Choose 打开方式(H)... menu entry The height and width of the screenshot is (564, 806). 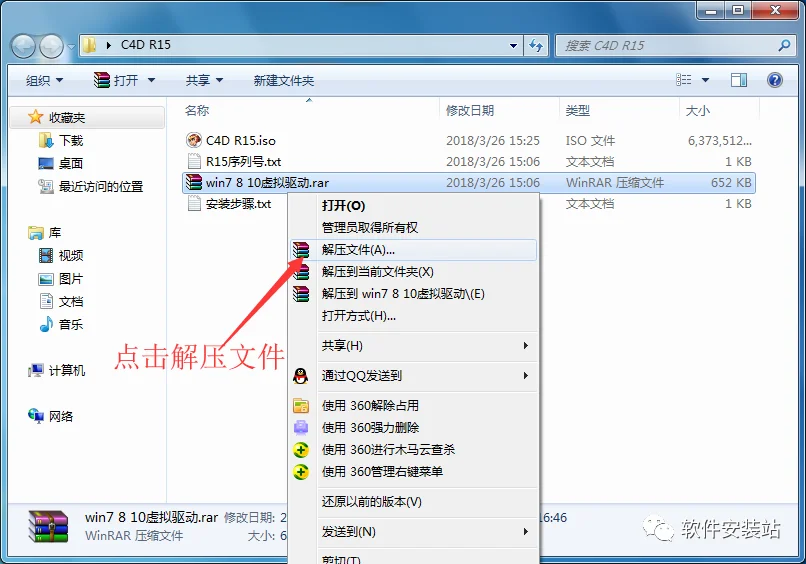(x=359, y=316)
